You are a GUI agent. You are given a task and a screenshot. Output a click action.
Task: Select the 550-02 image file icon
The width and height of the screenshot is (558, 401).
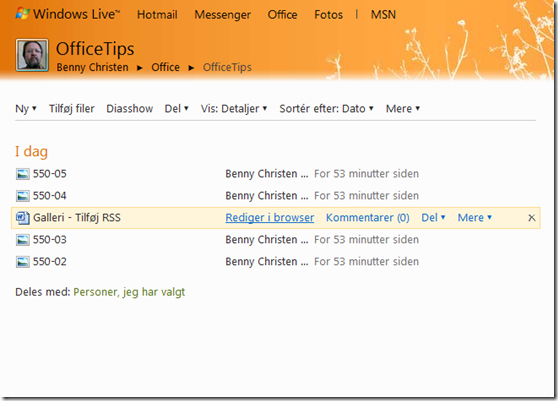23,262
